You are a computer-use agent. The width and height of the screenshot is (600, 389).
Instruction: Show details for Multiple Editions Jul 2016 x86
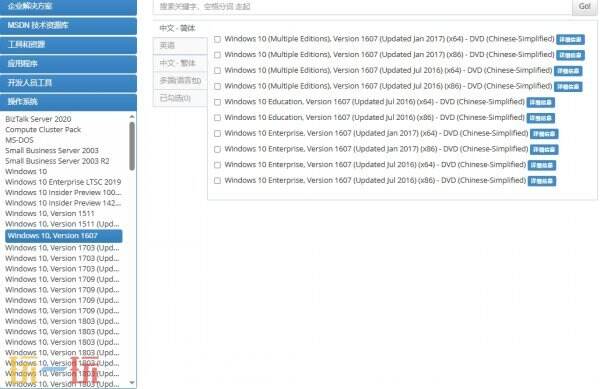(x=568, y=87)
